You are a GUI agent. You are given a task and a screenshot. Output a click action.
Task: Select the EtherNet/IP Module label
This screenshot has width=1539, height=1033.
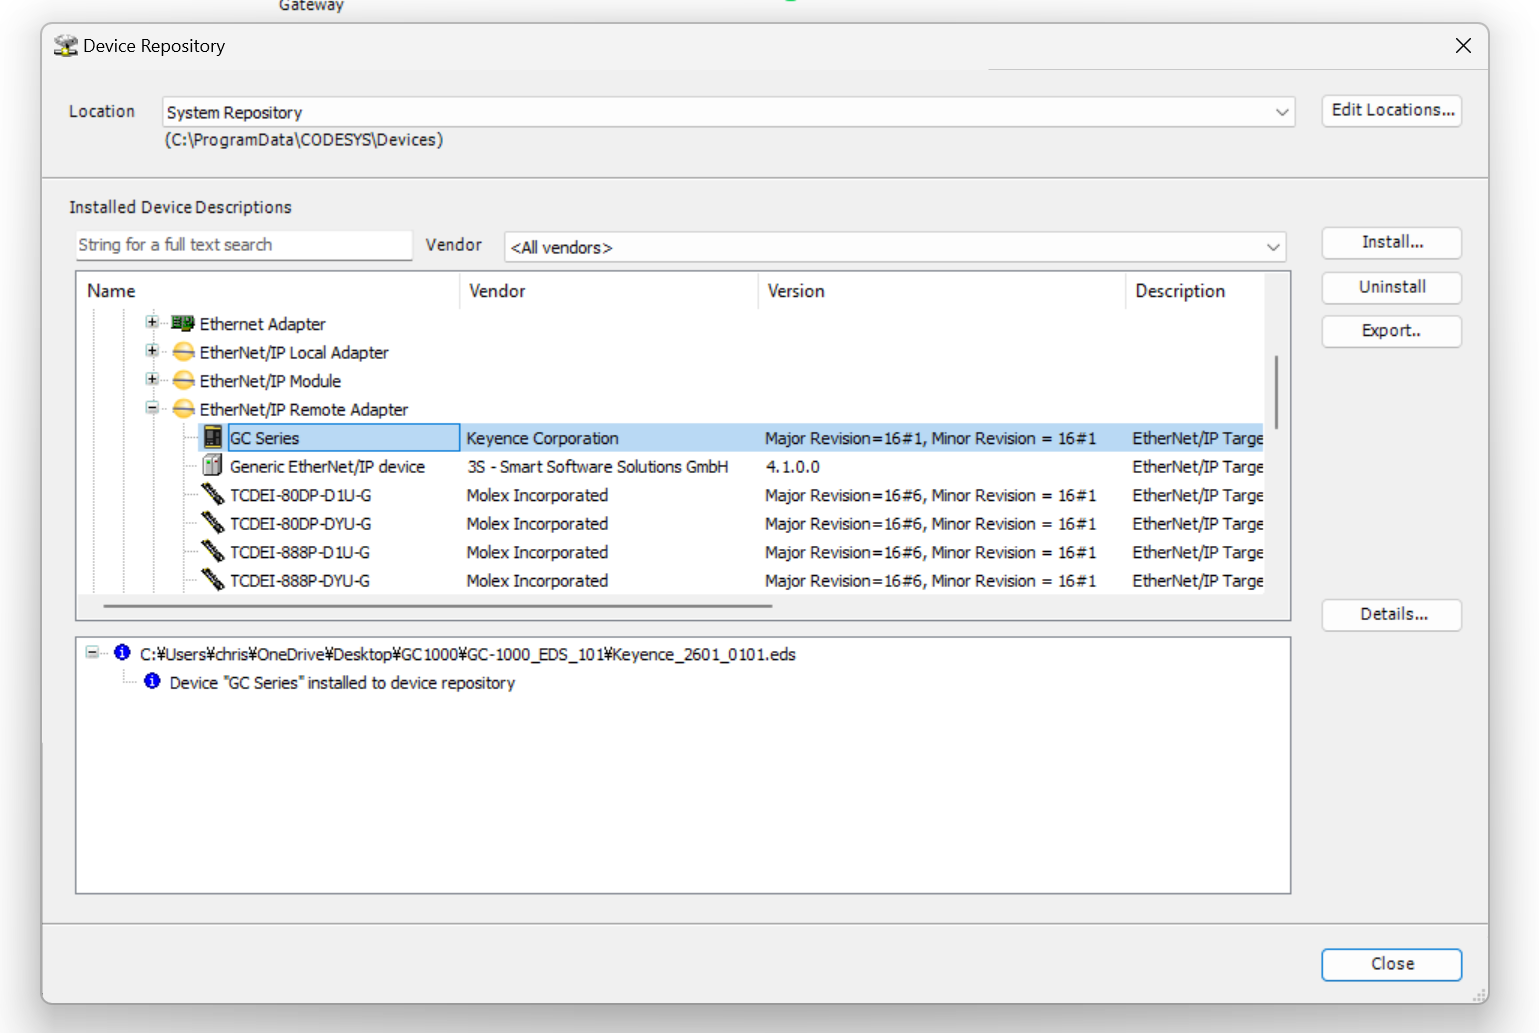[x=270, y=381]
